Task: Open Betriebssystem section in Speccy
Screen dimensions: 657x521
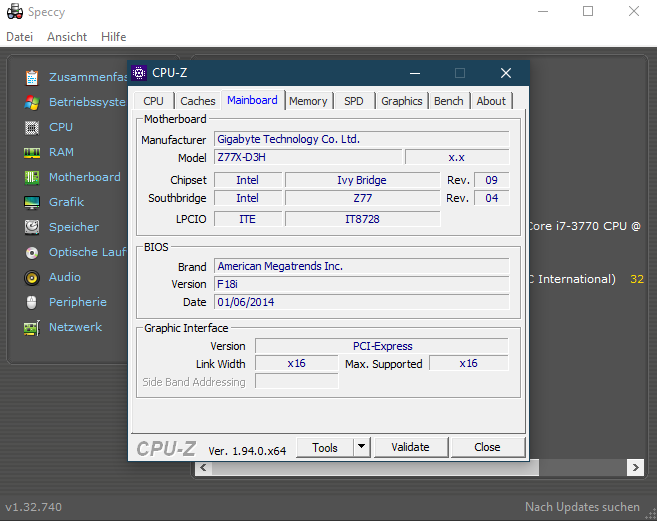Action: tap(88, 102)
